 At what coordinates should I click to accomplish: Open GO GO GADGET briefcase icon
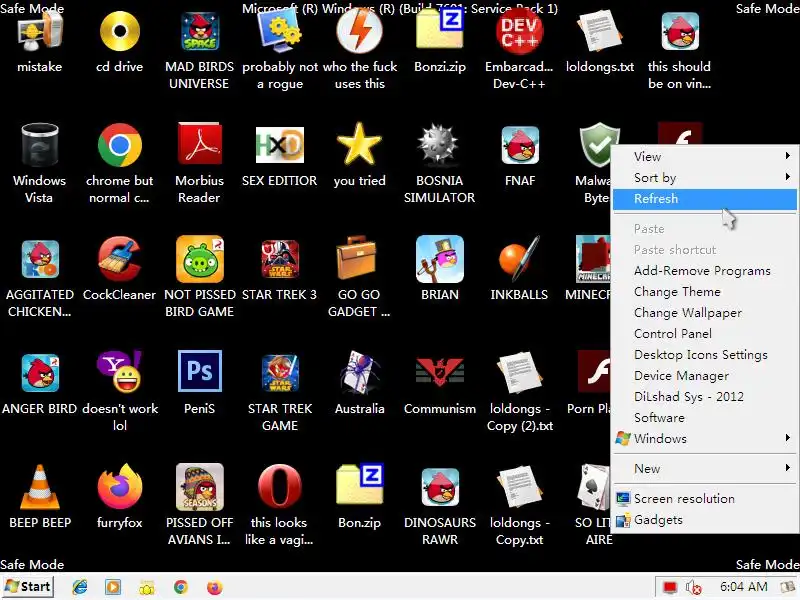pos(357,259)
